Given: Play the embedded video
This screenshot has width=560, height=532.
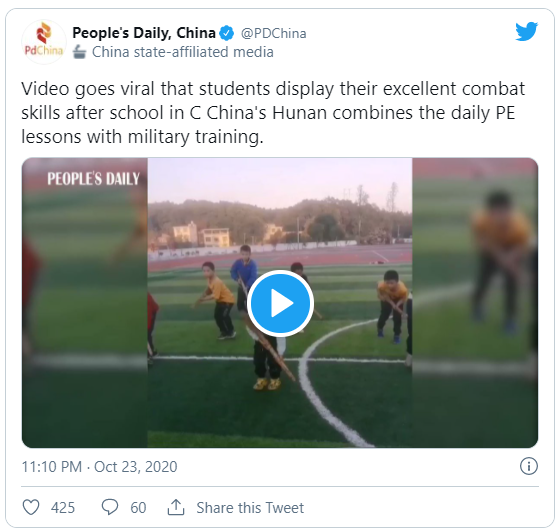Looking at the screenshot, I should click(280, 303).
